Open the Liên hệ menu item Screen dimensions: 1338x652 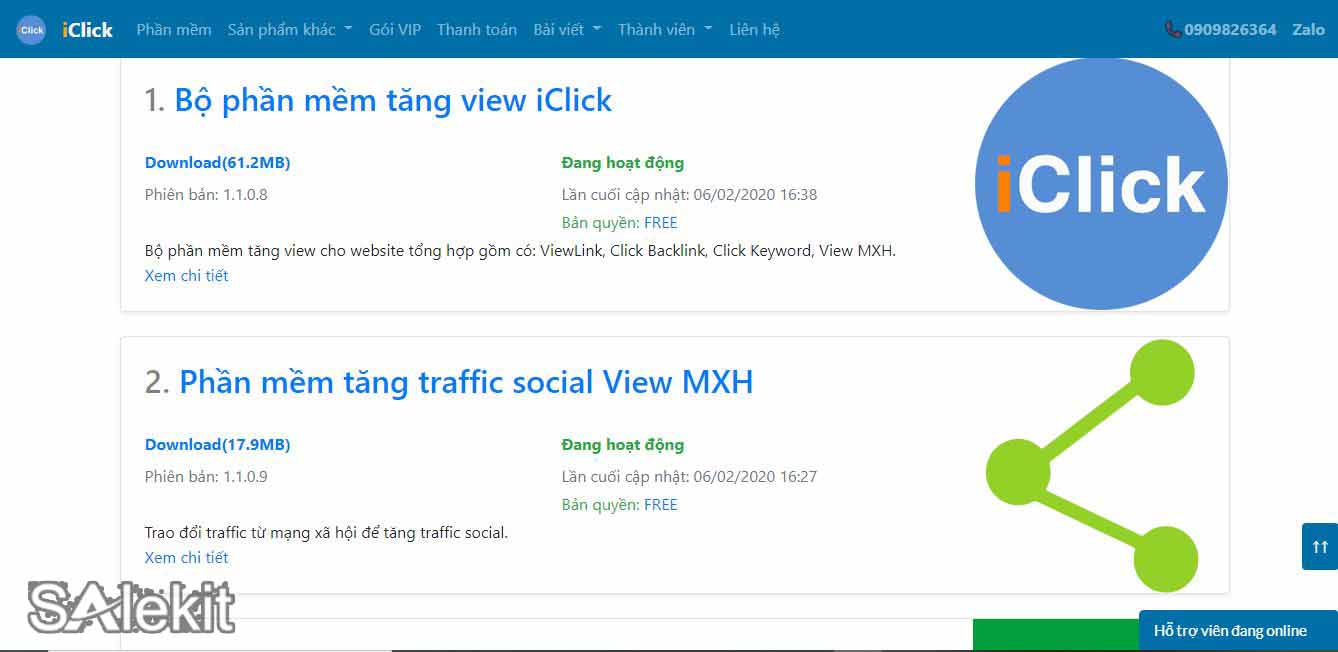[x=753, y=29]
